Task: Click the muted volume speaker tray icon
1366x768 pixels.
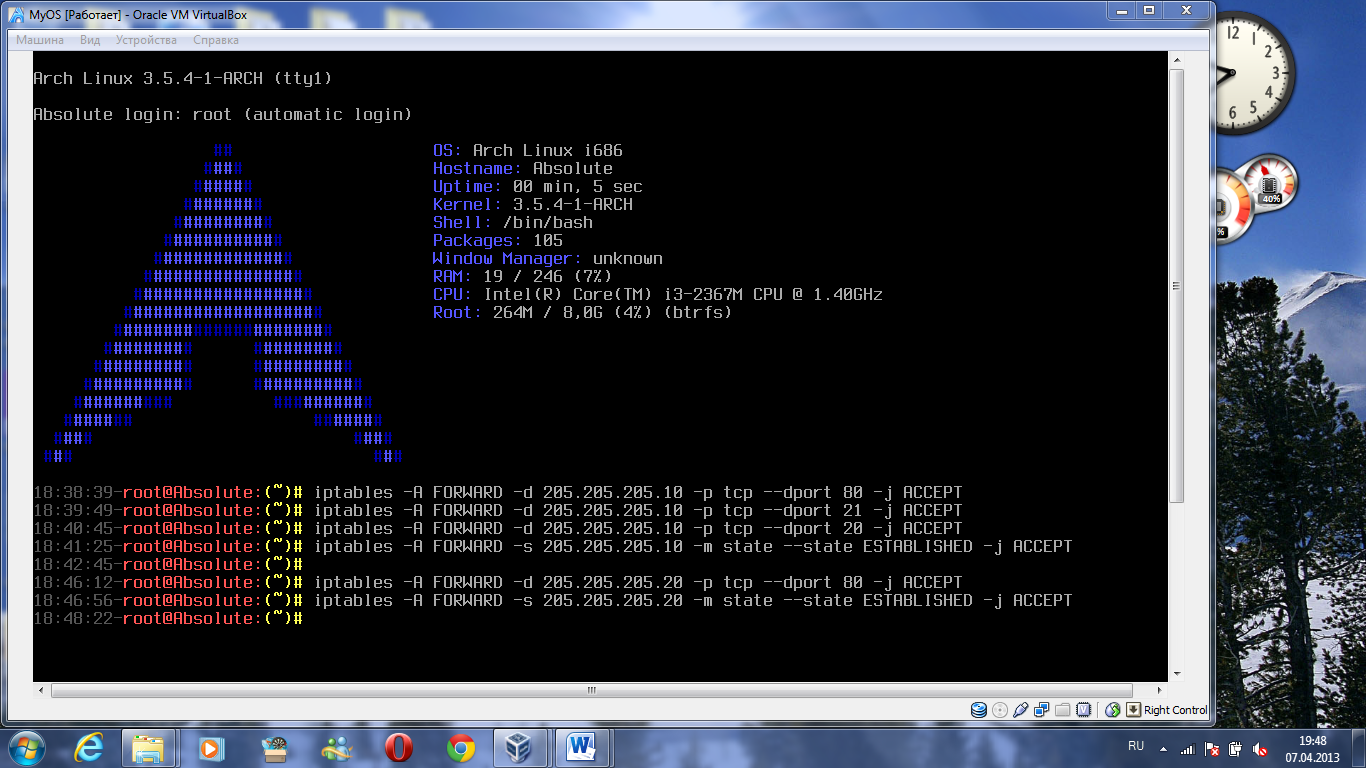Action: (x=1261, y=748)
